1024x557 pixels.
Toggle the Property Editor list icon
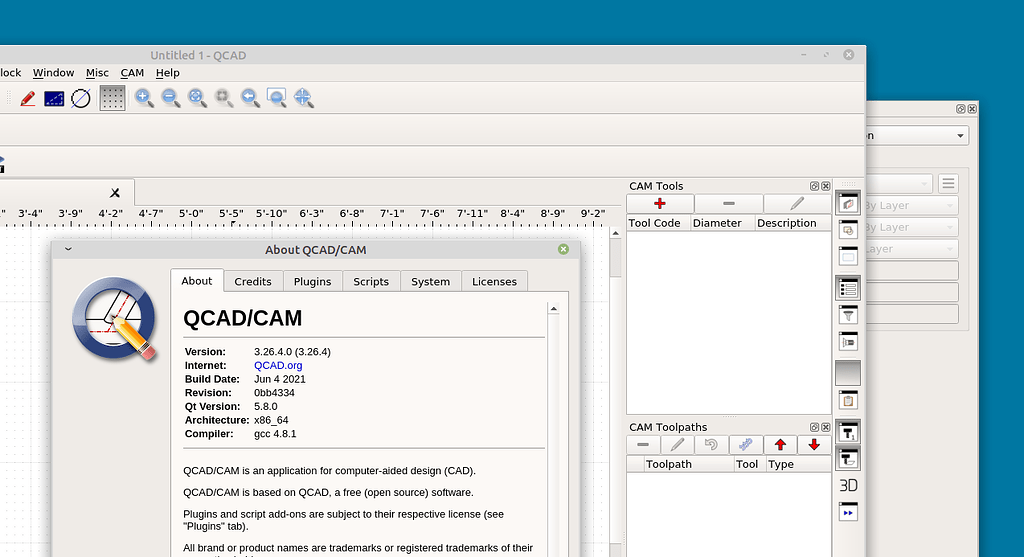pyautogui.click(x=848, y=288)
